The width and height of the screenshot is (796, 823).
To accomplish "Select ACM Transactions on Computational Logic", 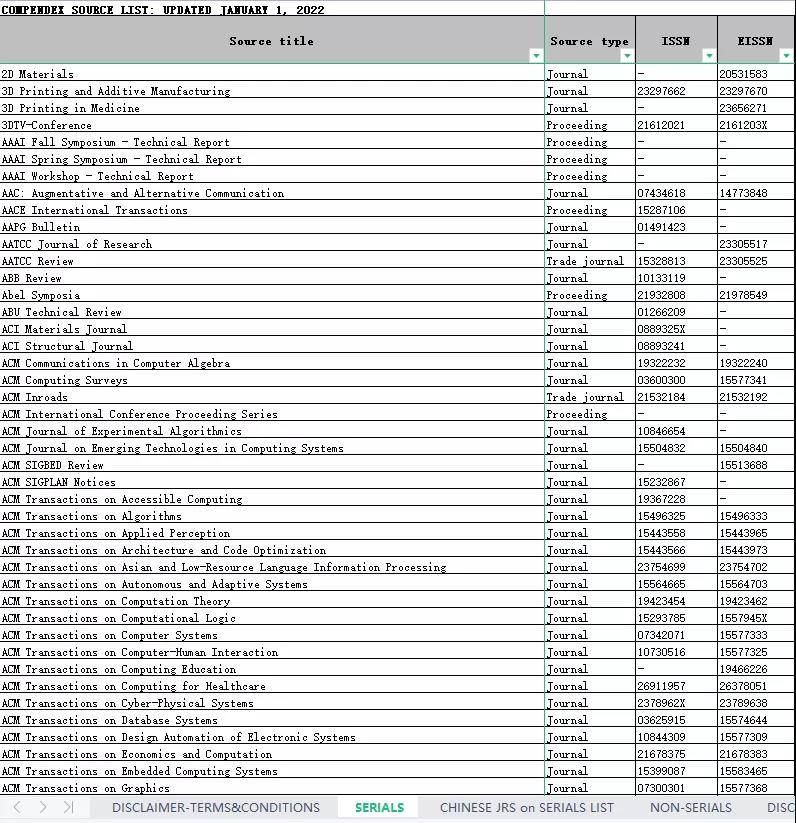I will (272, 618).
